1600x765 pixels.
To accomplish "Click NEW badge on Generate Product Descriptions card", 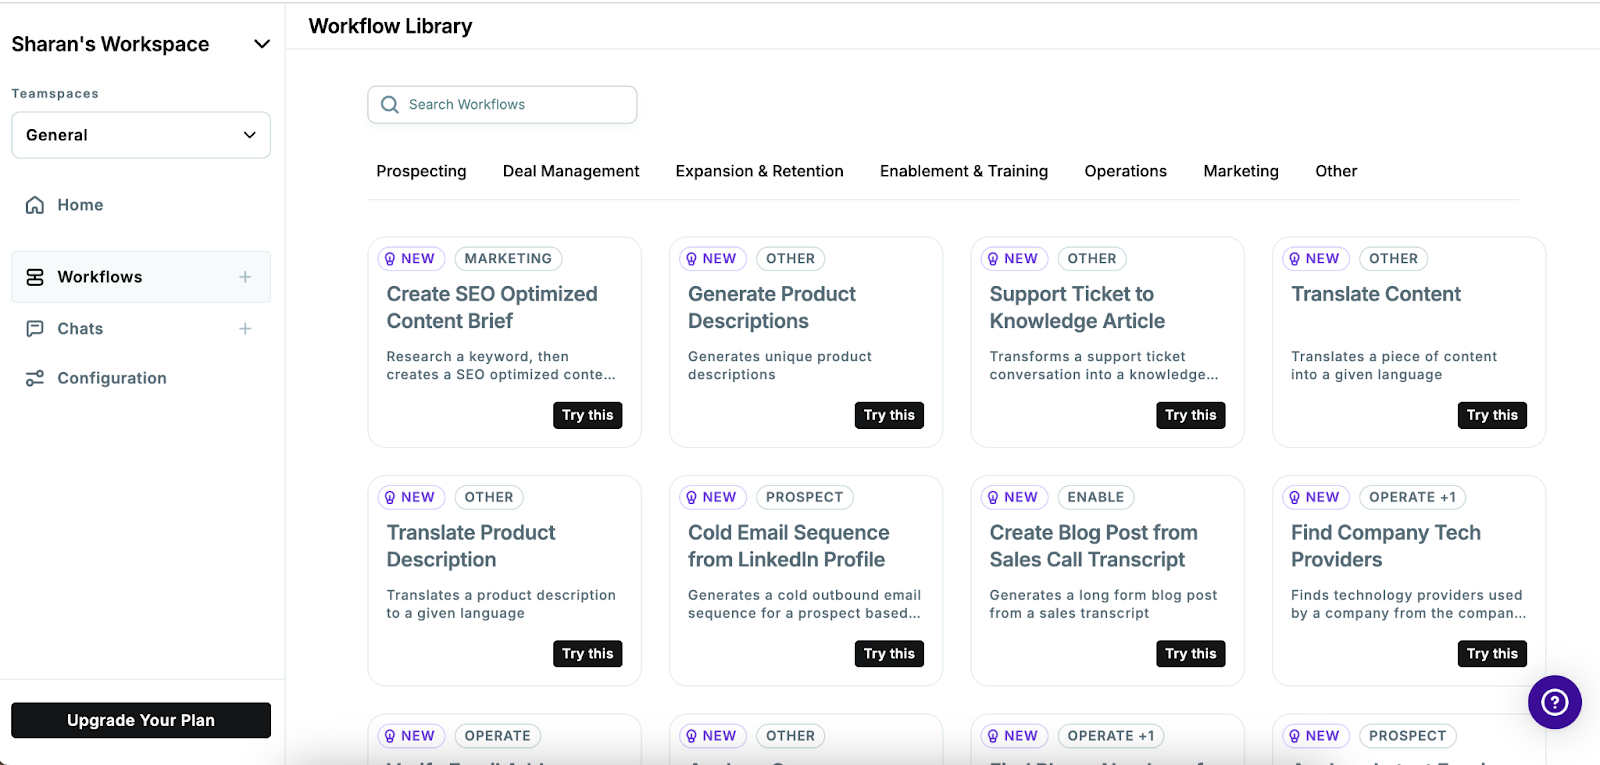I will [x=712, y=259].
